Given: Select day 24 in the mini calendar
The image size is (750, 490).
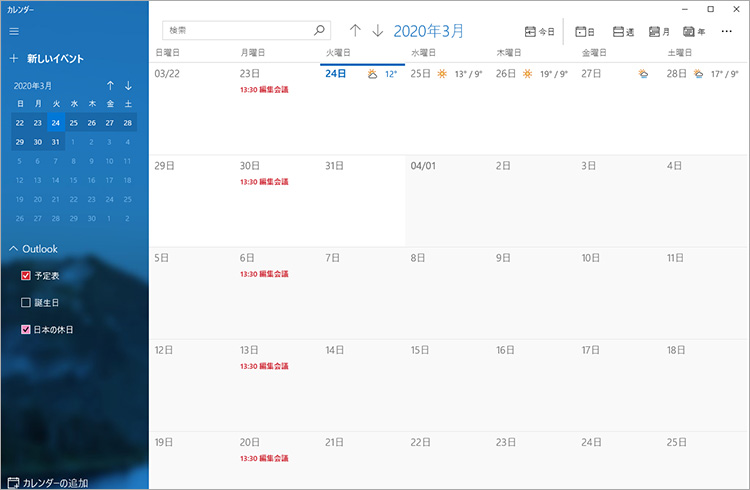Looking at the screenshot, I should [x=56, y=122].
